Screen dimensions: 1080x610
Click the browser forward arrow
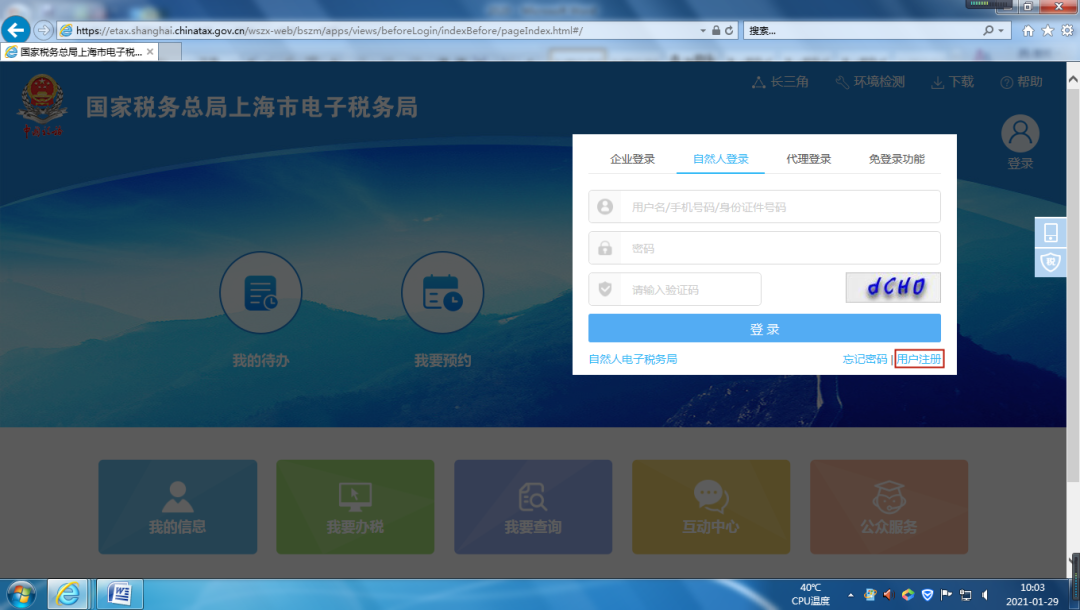[x=43, y=30]
